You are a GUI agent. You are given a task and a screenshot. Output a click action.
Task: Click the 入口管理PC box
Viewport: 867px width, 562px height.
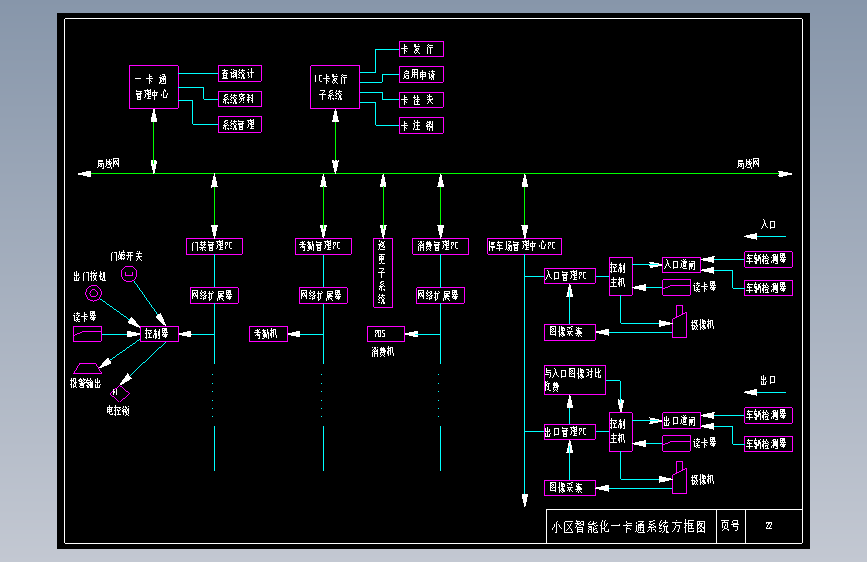coord(570,276)
